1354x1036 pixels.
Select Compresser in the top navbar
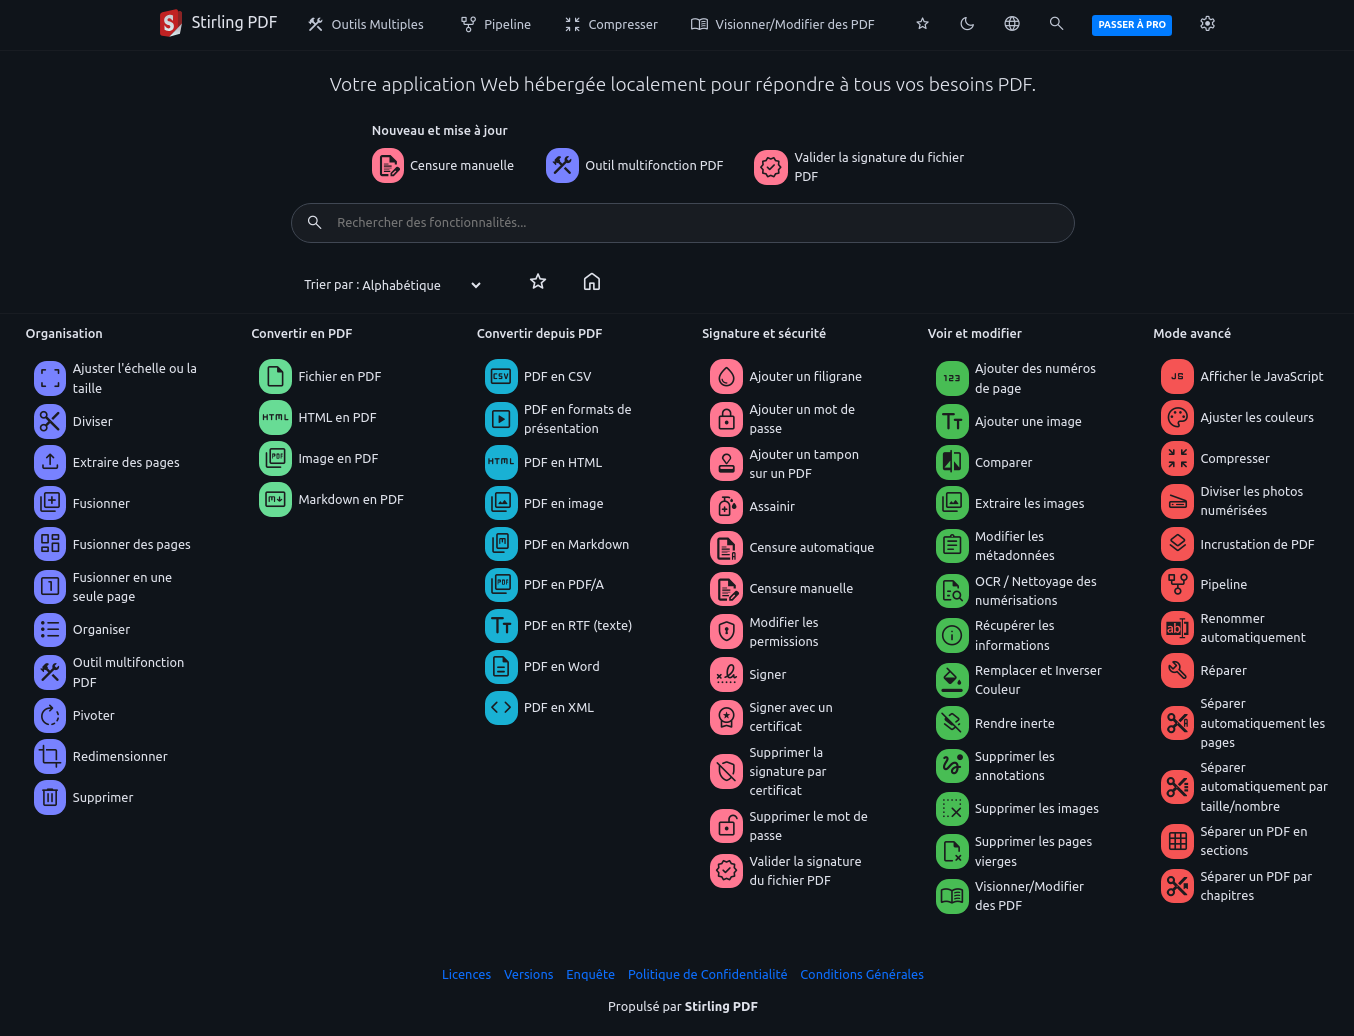coord(610,24)
